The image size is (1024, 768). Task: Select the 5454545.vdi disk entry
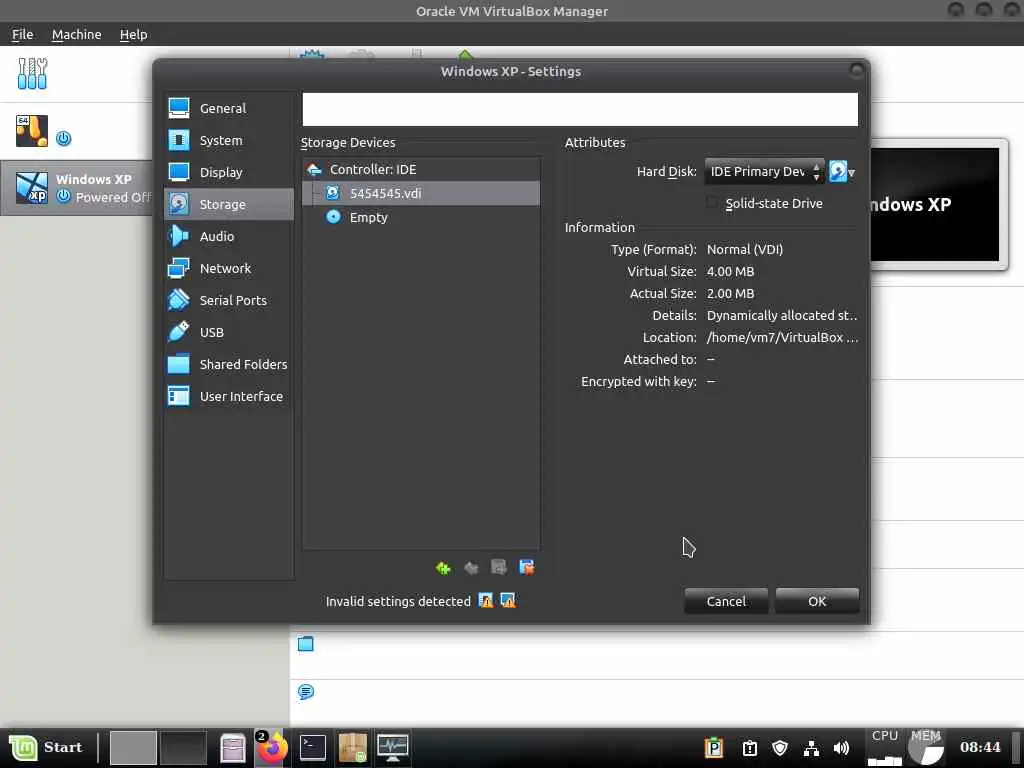point(421,193)
